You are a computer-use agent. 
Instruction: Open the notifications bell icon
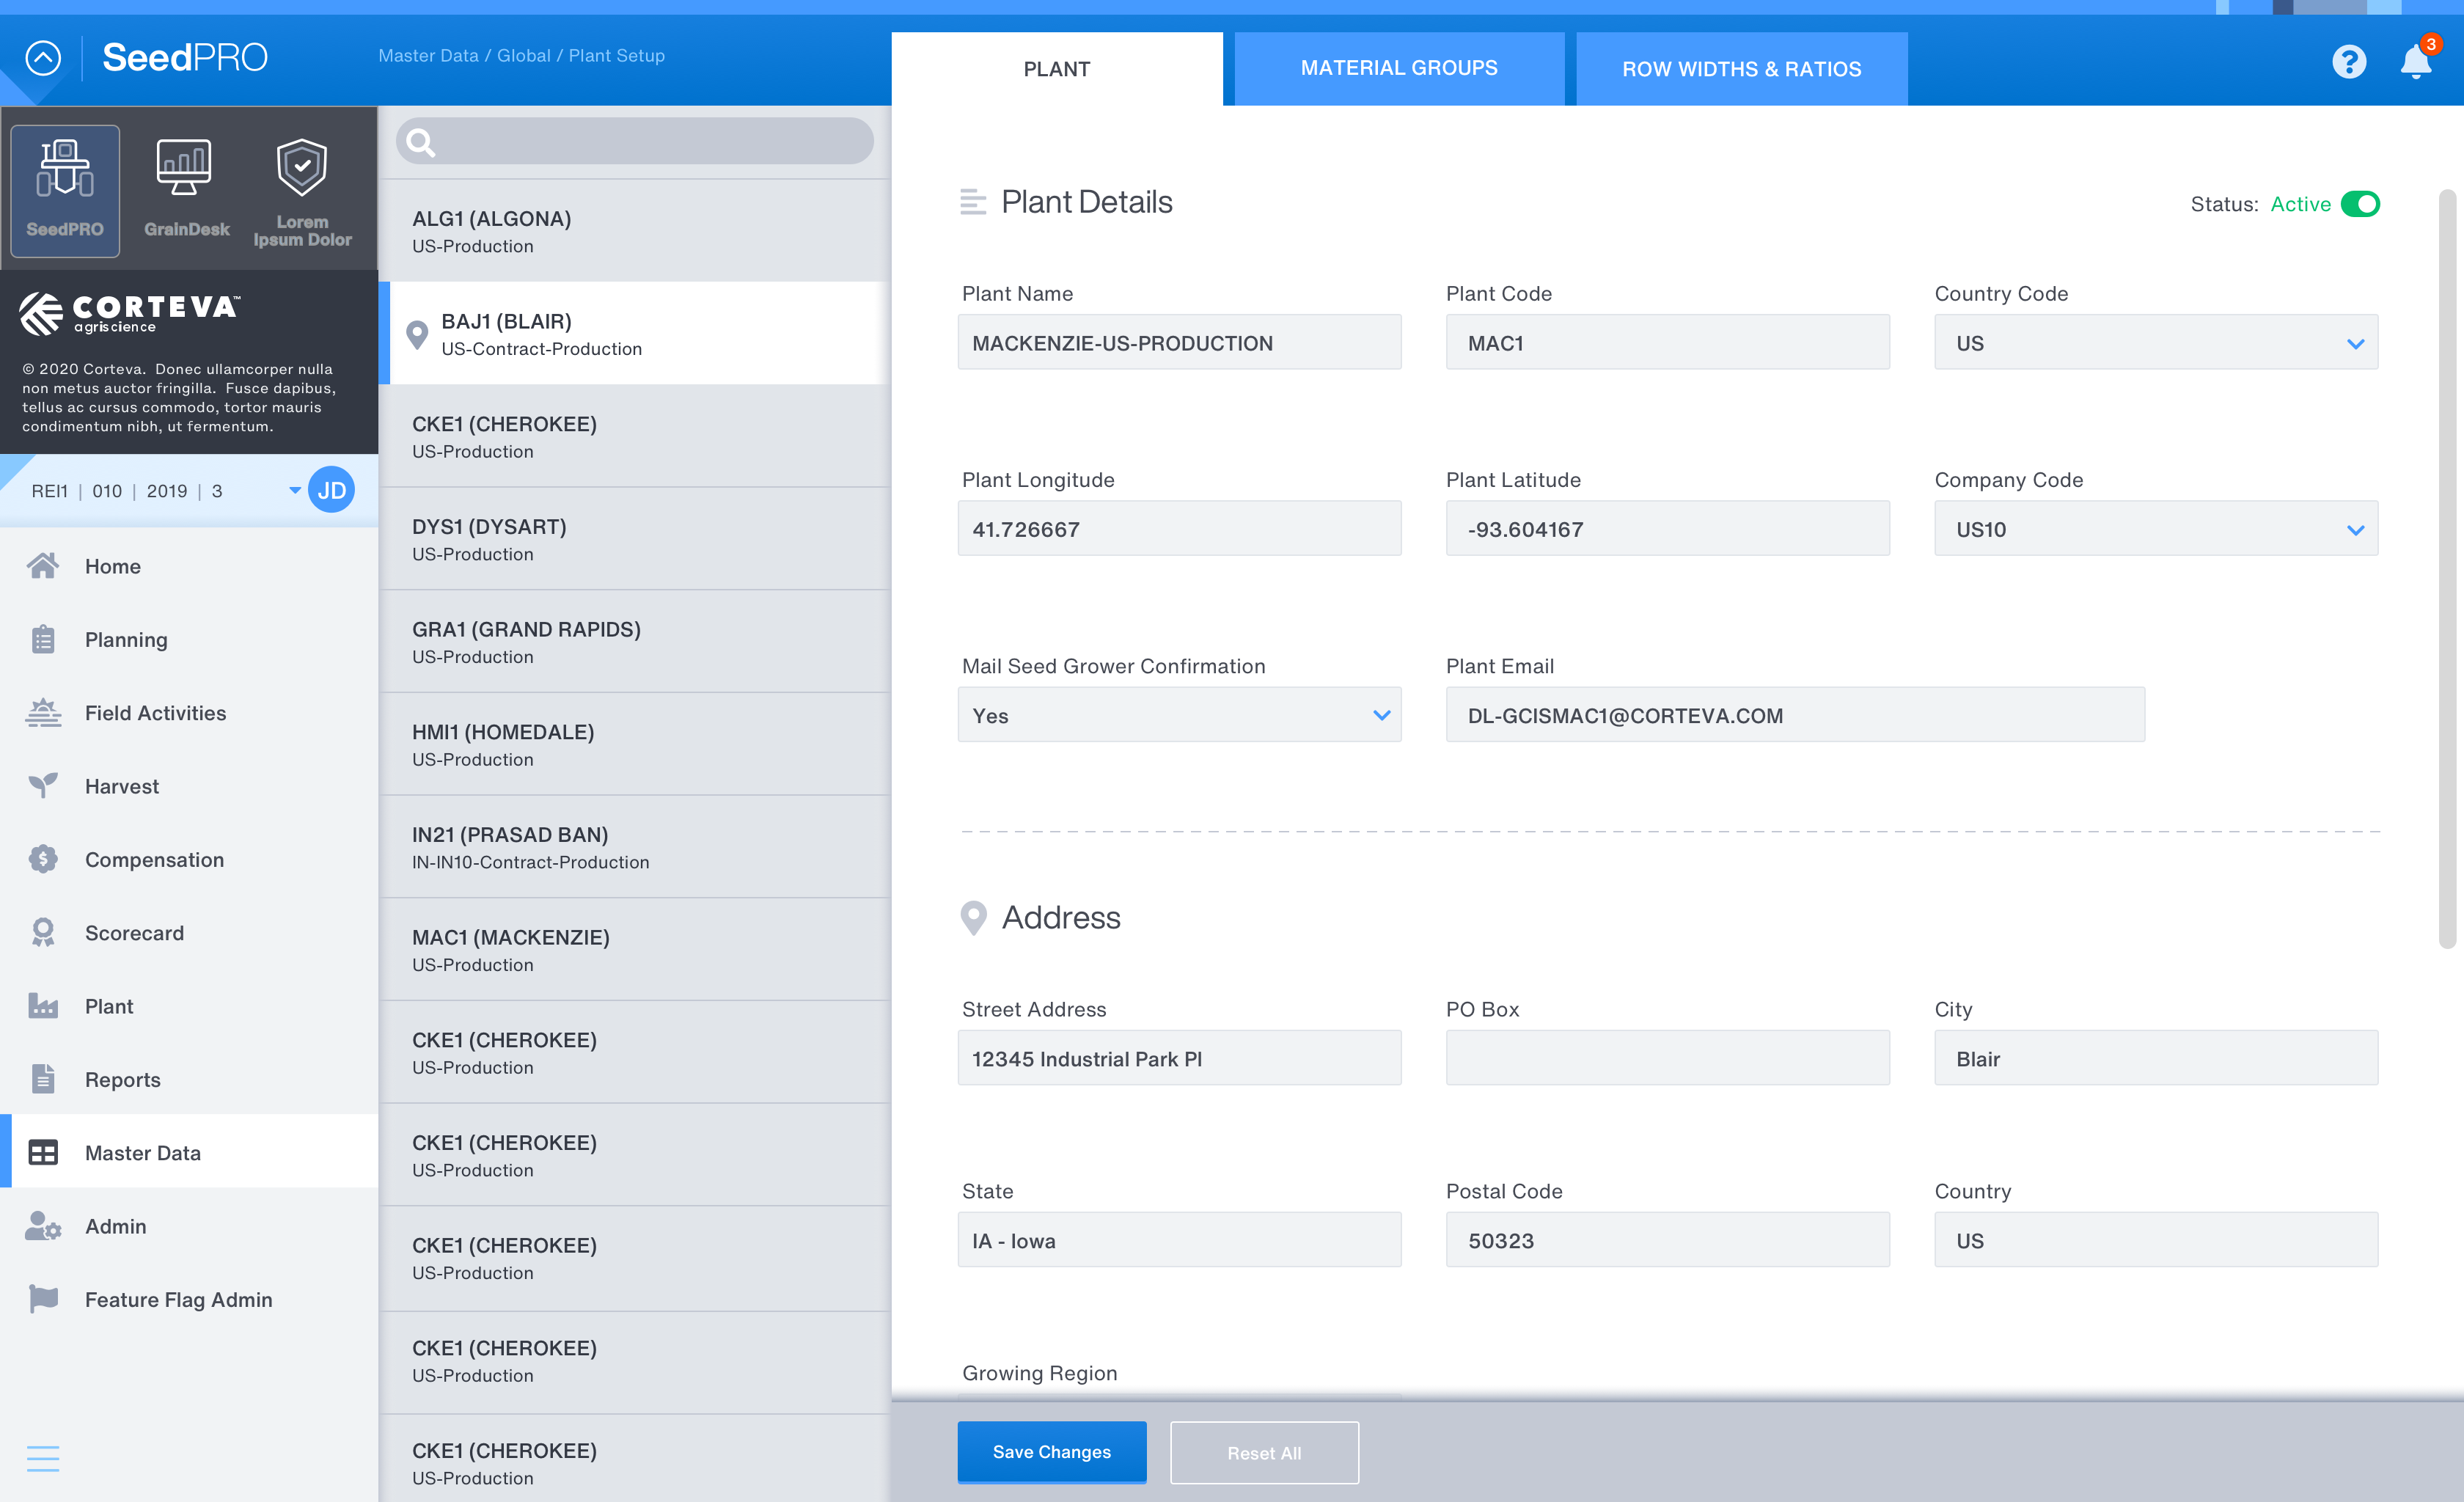point(2415,63)
